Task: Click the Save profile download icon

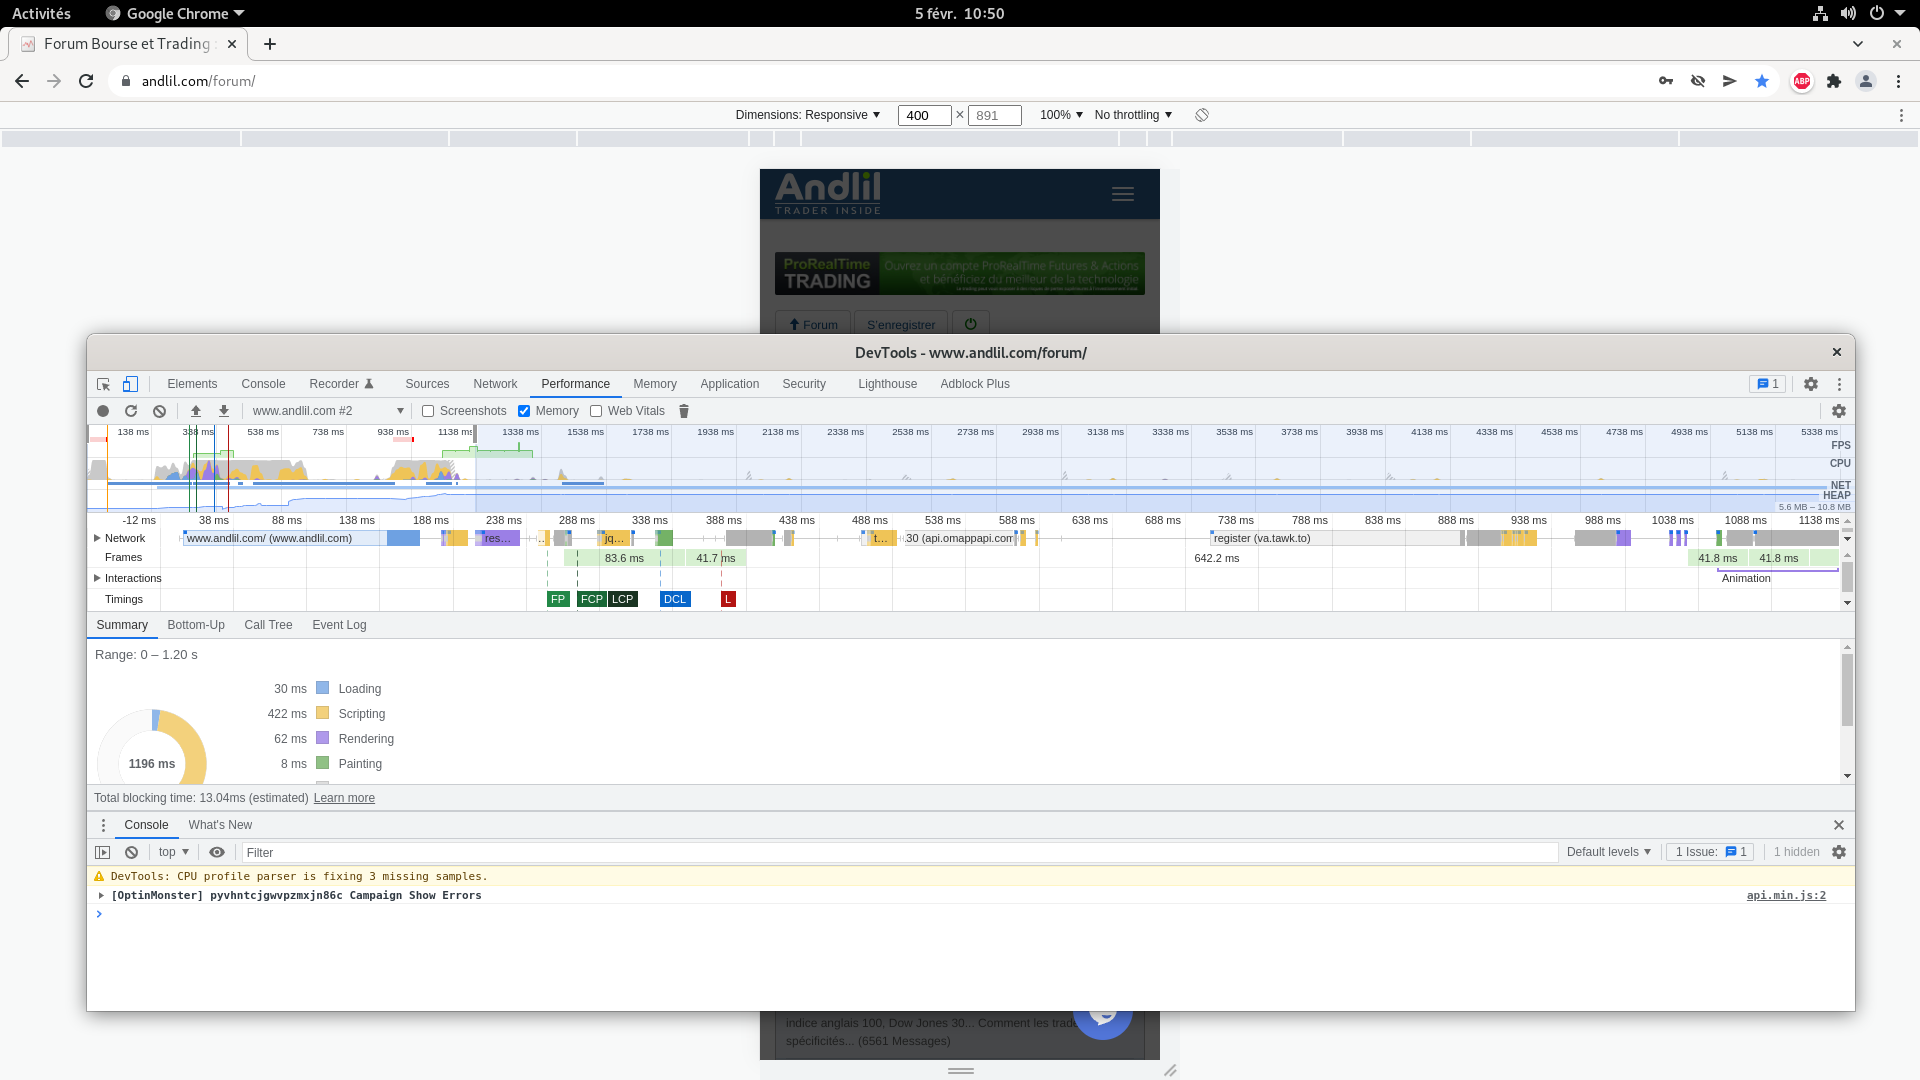Action: [x=224, y=411]
